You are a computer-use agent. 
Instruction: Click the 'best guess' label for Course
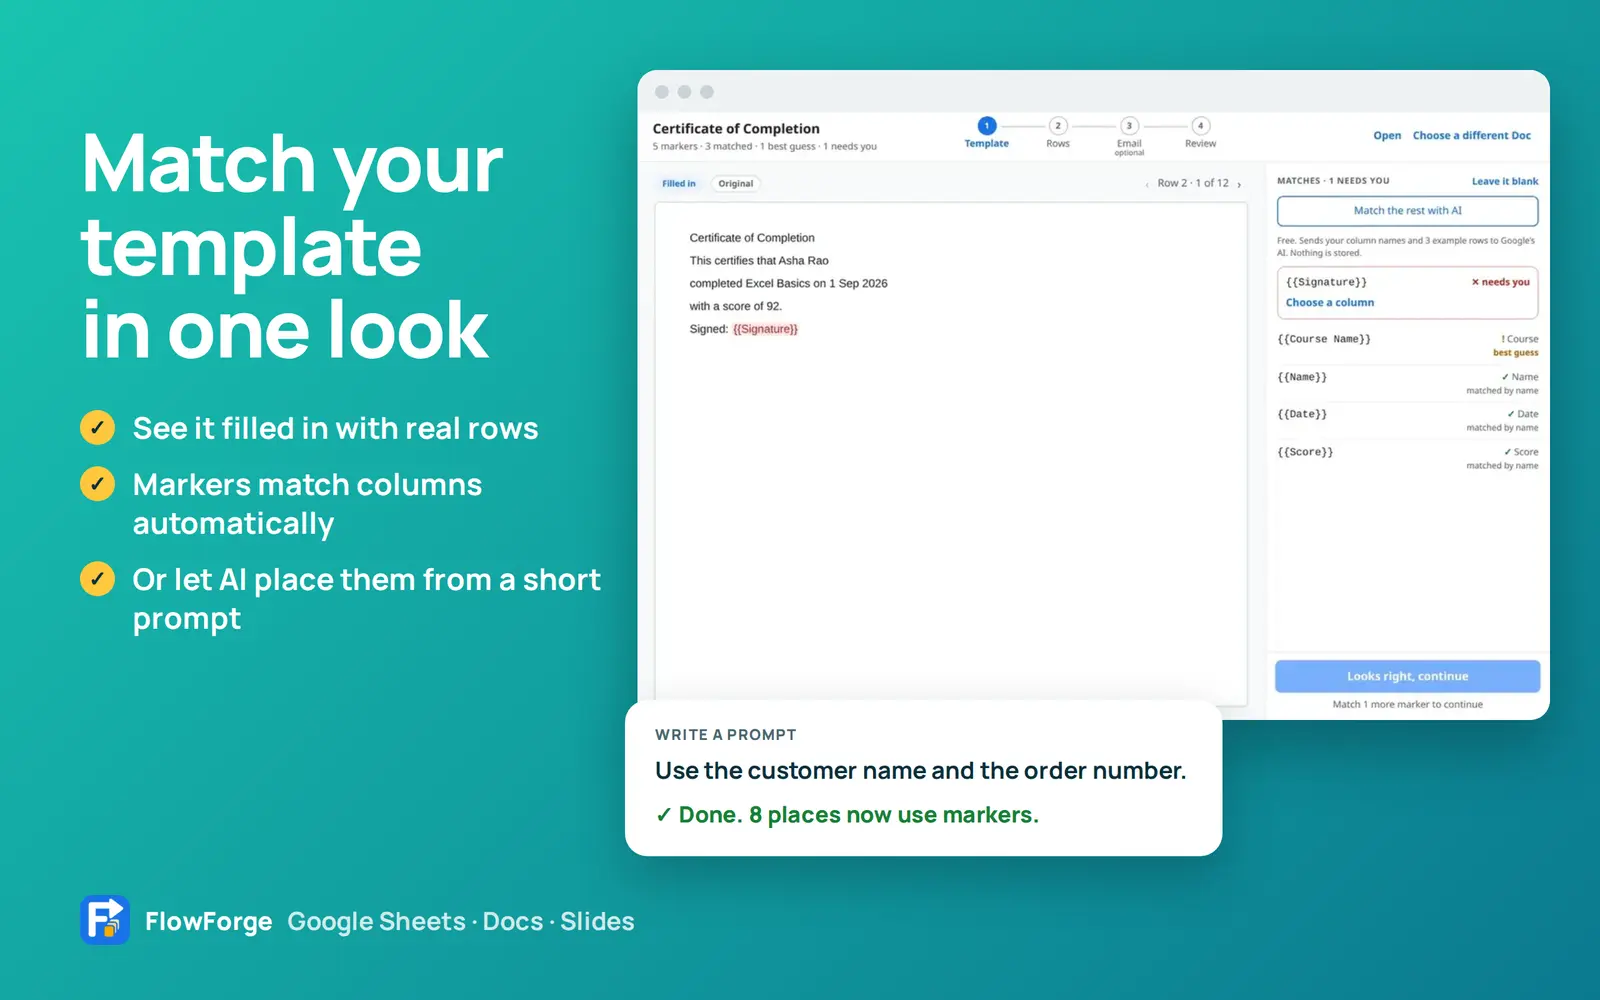tap(1516, 353)
